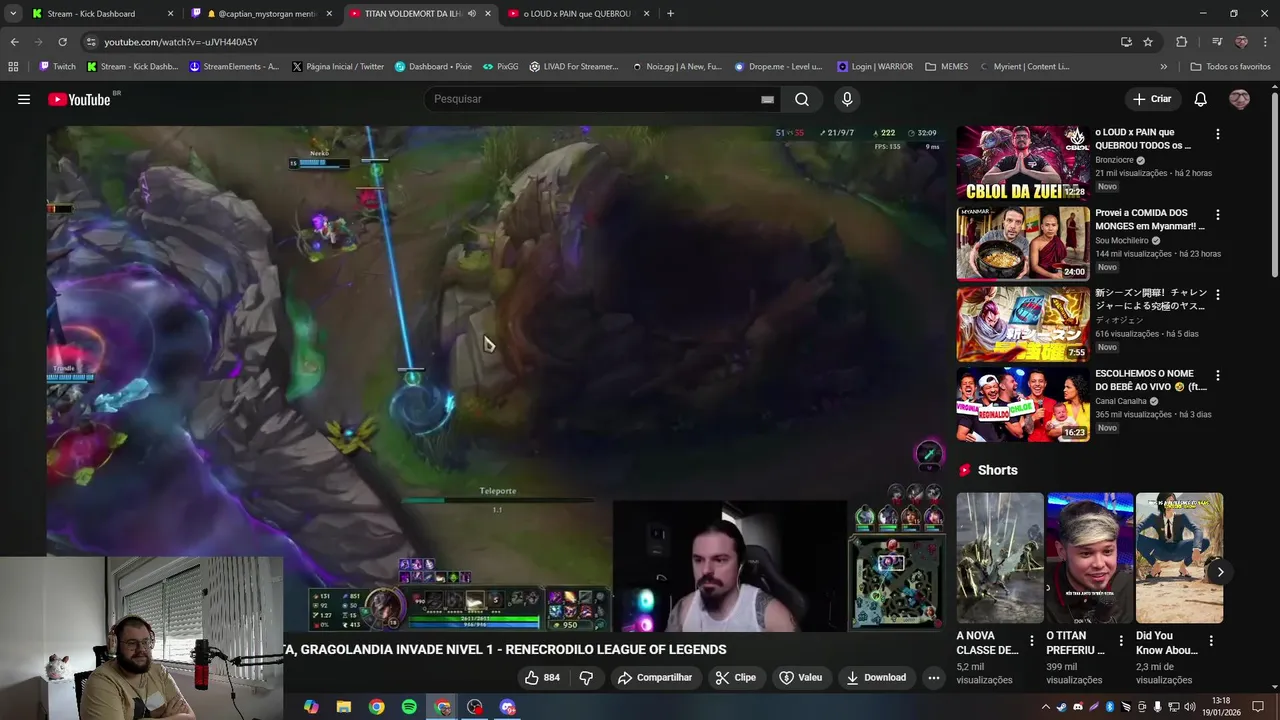
Task: Open options for A NOVA CLASSE short
Action: (1031, 641)
